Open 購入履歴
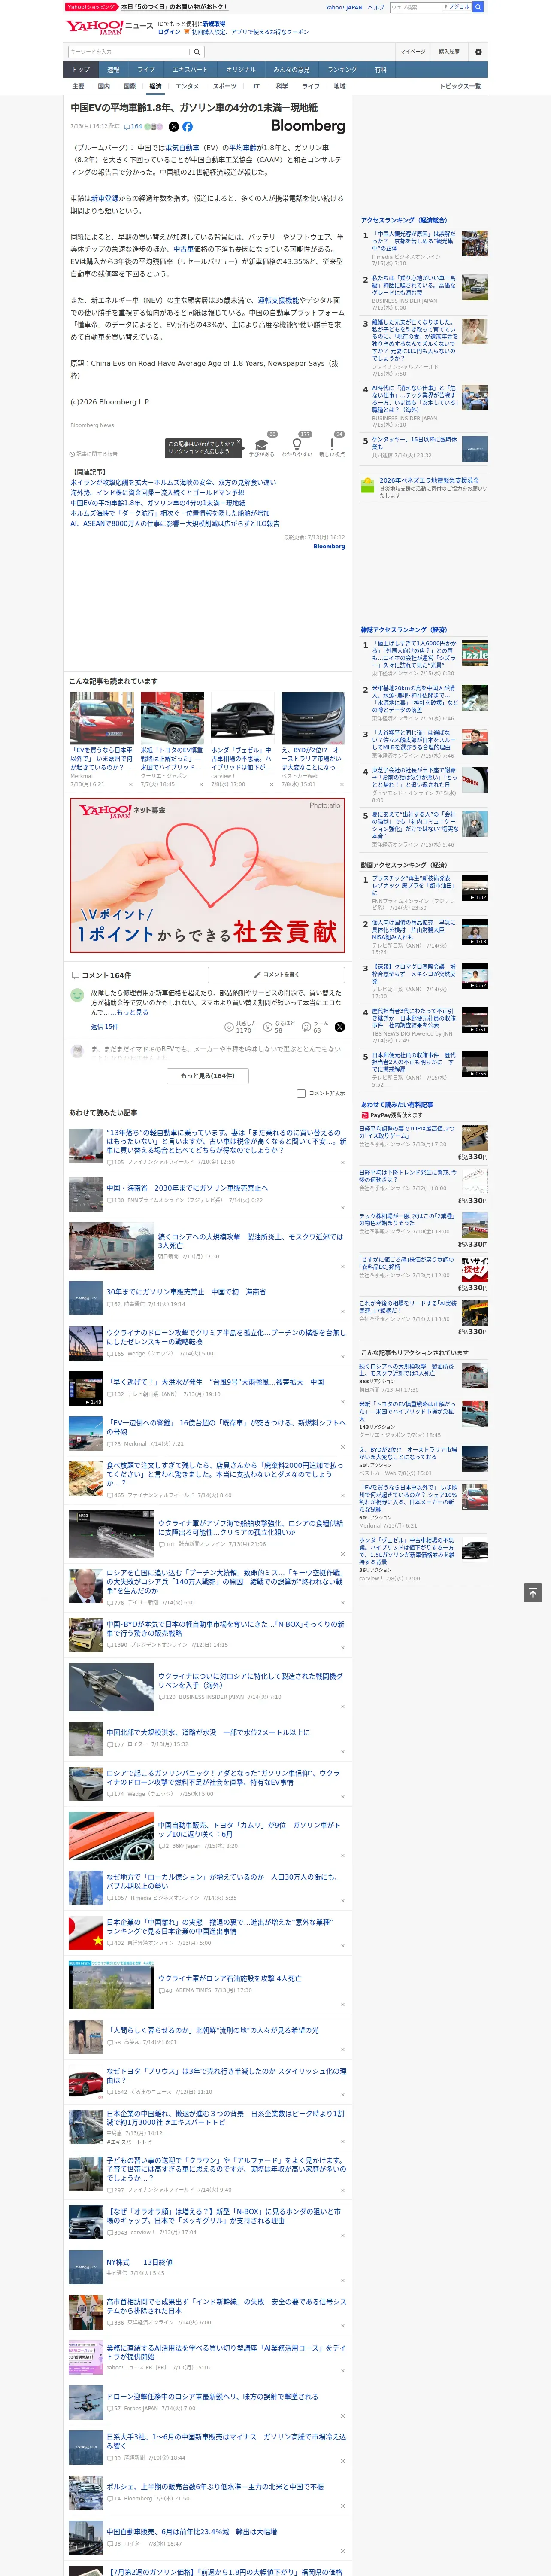 (x=449, y=52)
